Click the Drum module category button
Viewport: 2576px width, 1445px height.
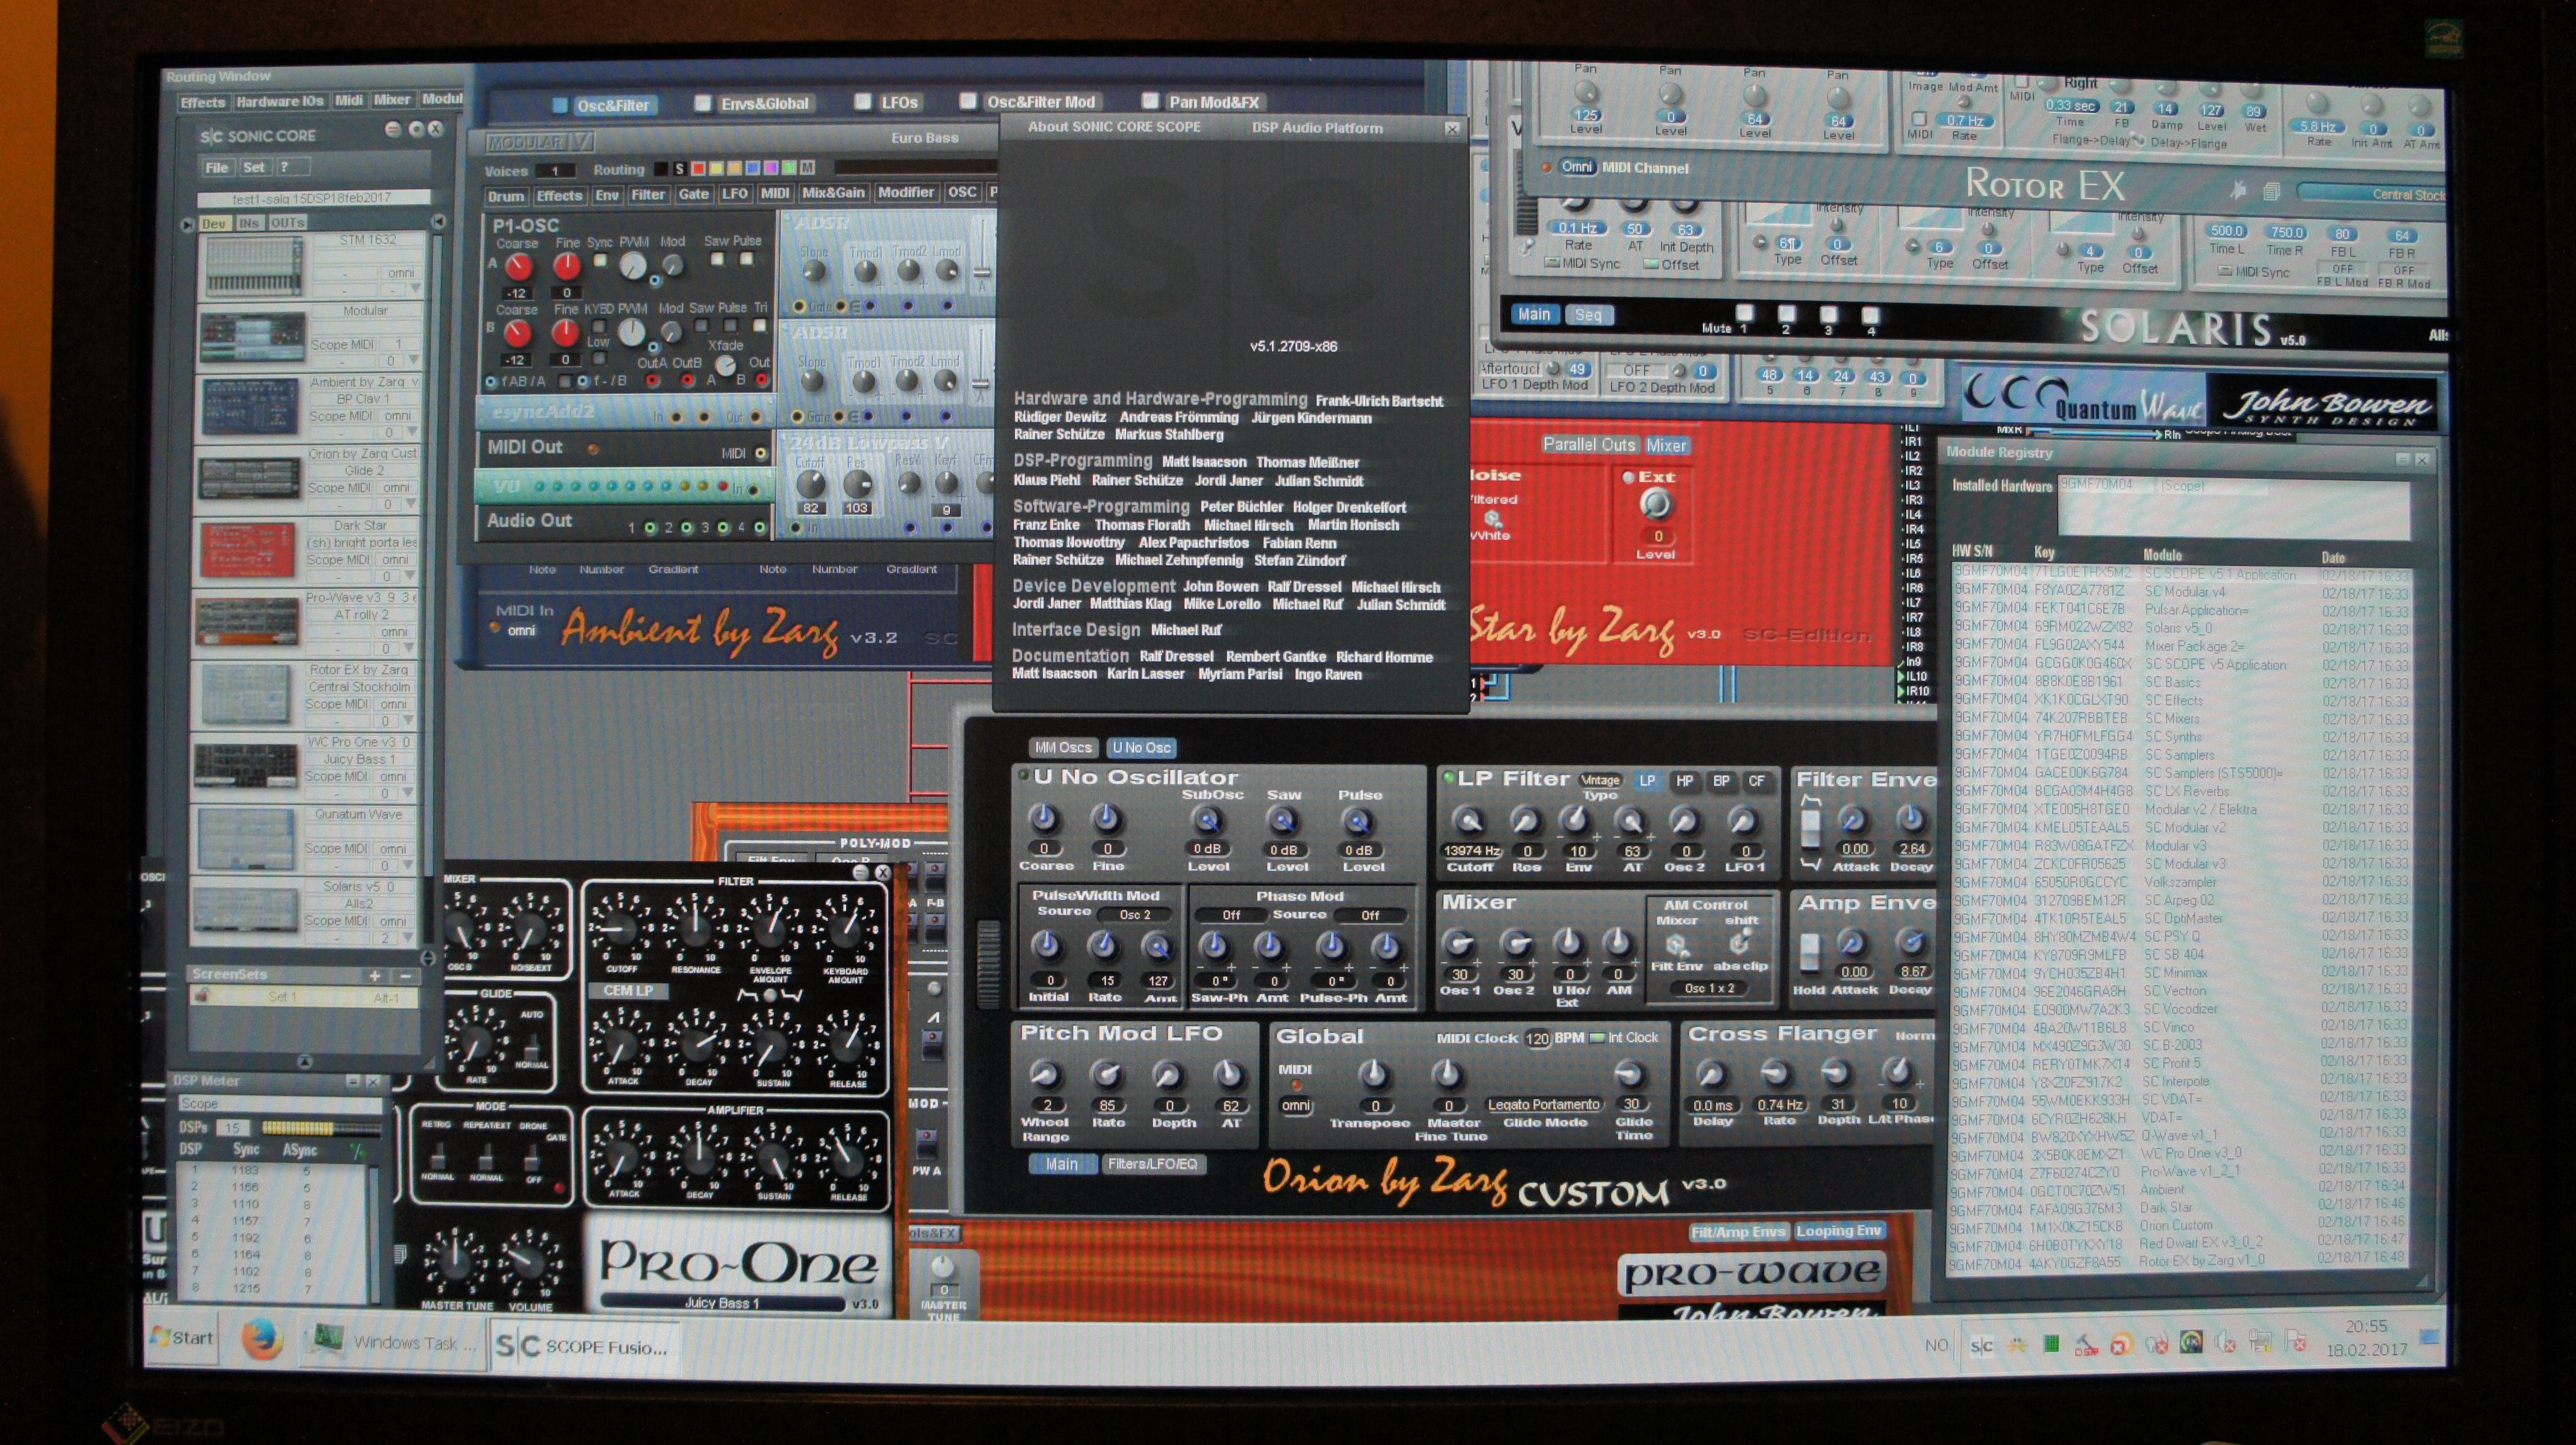(506, 196)
